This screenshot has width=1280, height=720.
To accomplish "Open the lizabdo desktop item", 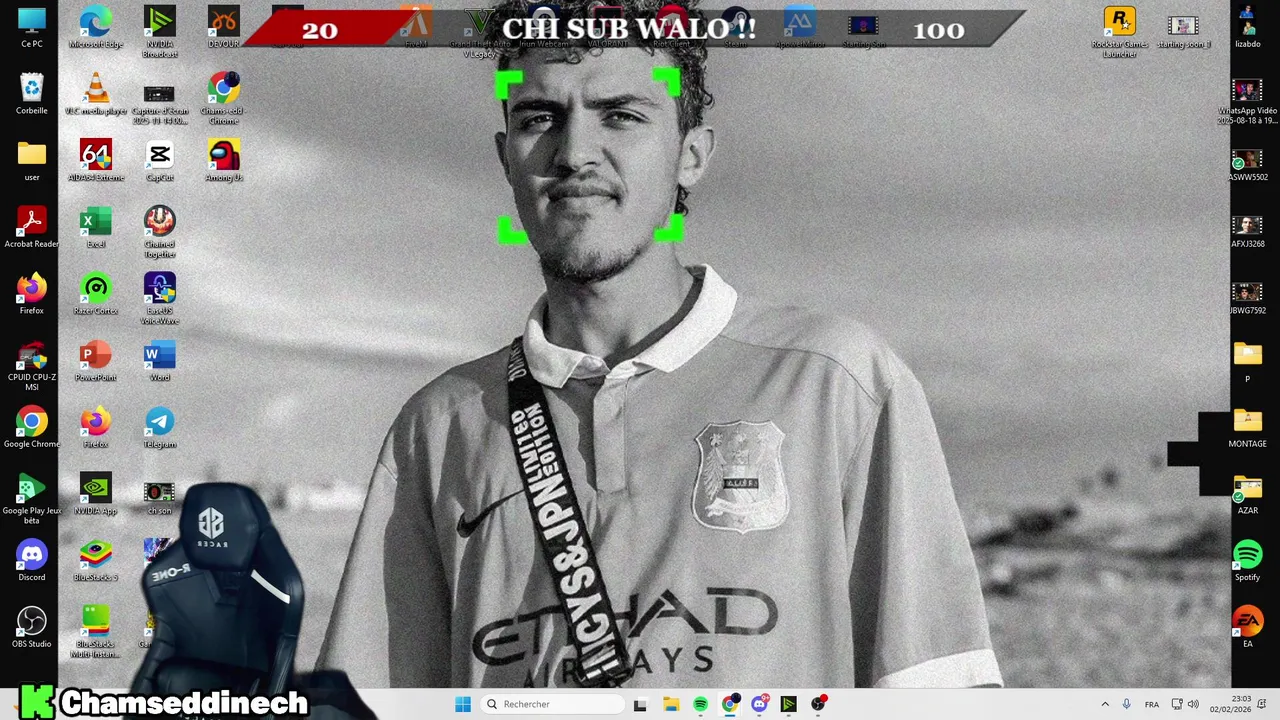I will (x=1248, y=27).
